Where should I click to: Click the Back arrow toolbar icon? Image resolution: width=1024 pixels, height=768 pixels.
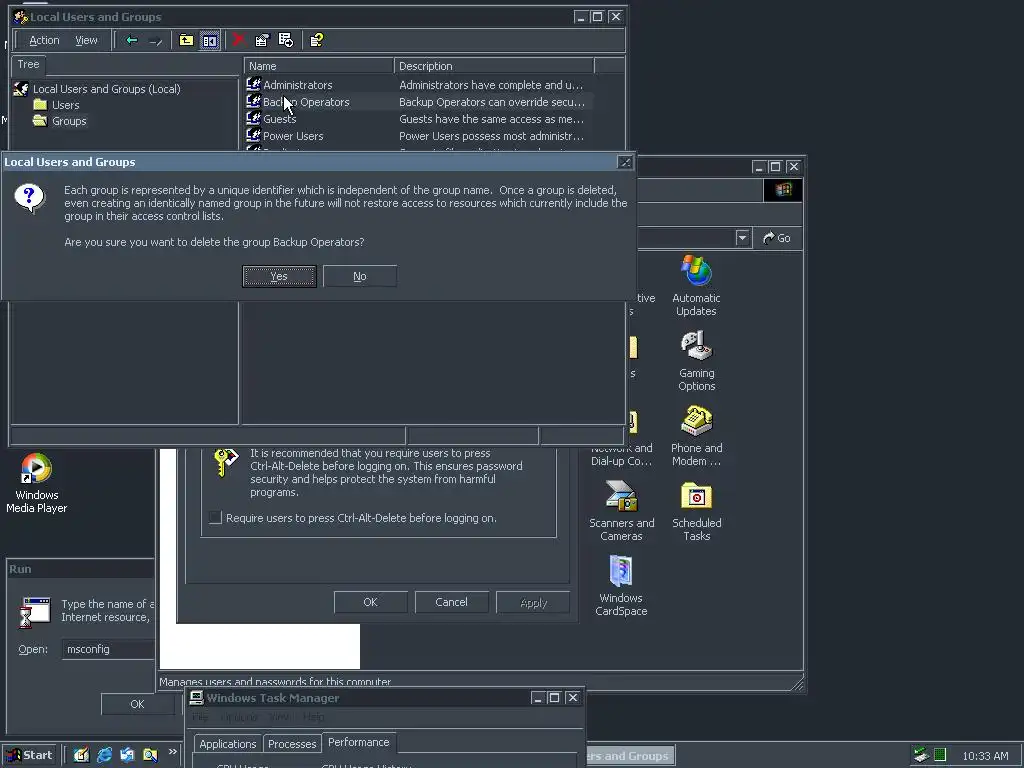pyautogui.click(x=131, y=40)
